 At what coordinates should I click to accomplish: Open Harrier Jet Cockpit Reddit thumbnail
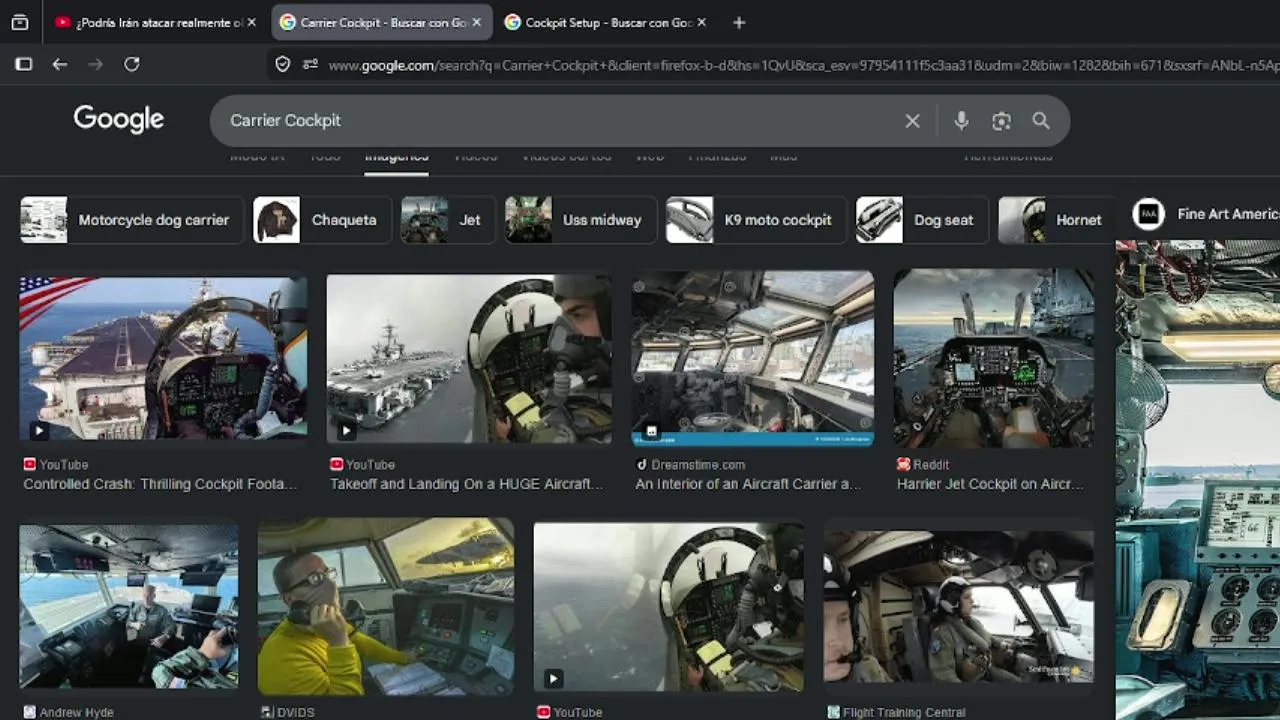click(993, 359)
